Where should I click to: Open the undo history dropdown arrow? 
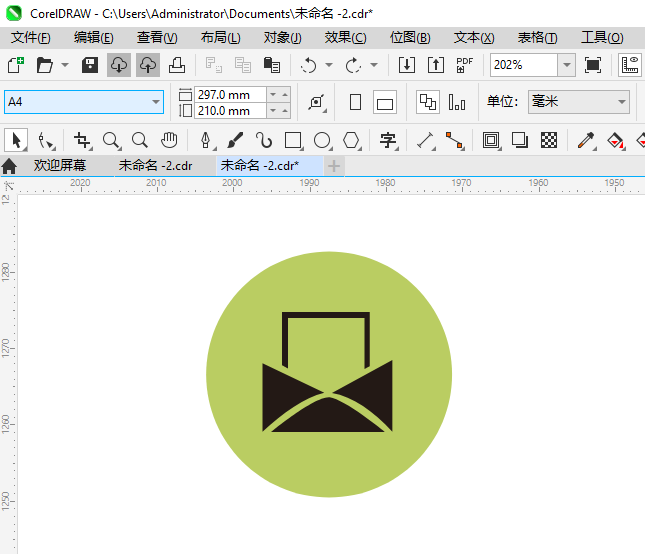(329, 65)
